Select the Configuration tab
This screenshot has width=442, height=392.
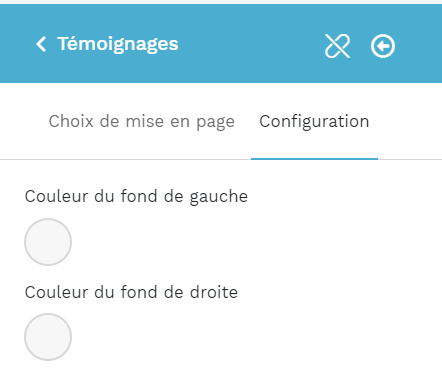(x=314, y=122)
